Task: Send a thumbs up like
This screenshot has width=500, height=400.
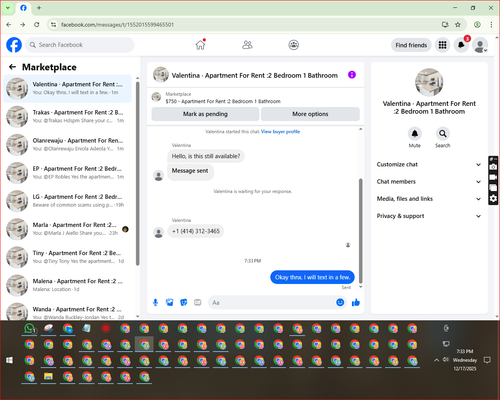Action: (356, 302)
